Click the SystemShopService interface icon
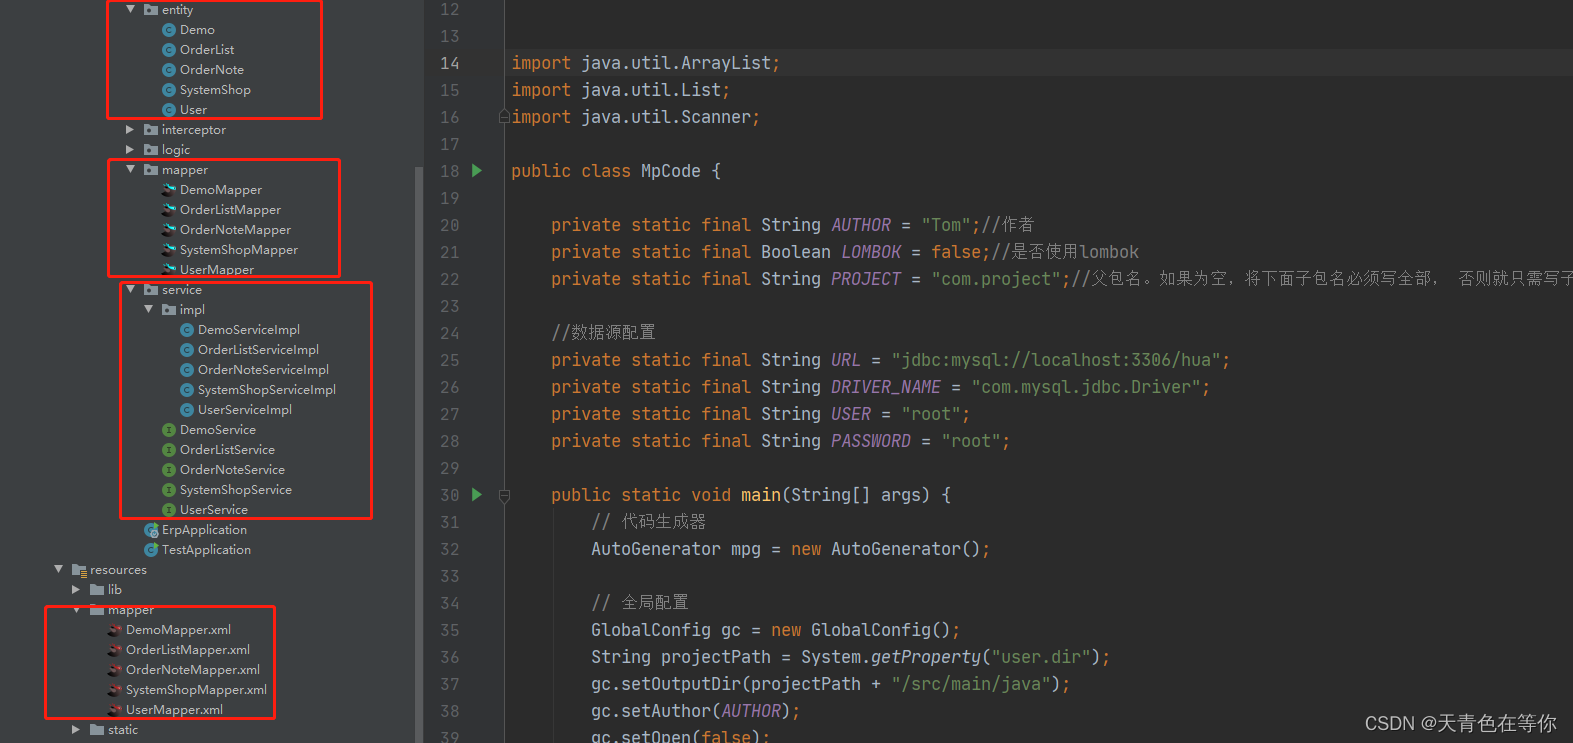The height and width of the screenshot is (743, 1573). pyautogui.click(x=169, y=490)
